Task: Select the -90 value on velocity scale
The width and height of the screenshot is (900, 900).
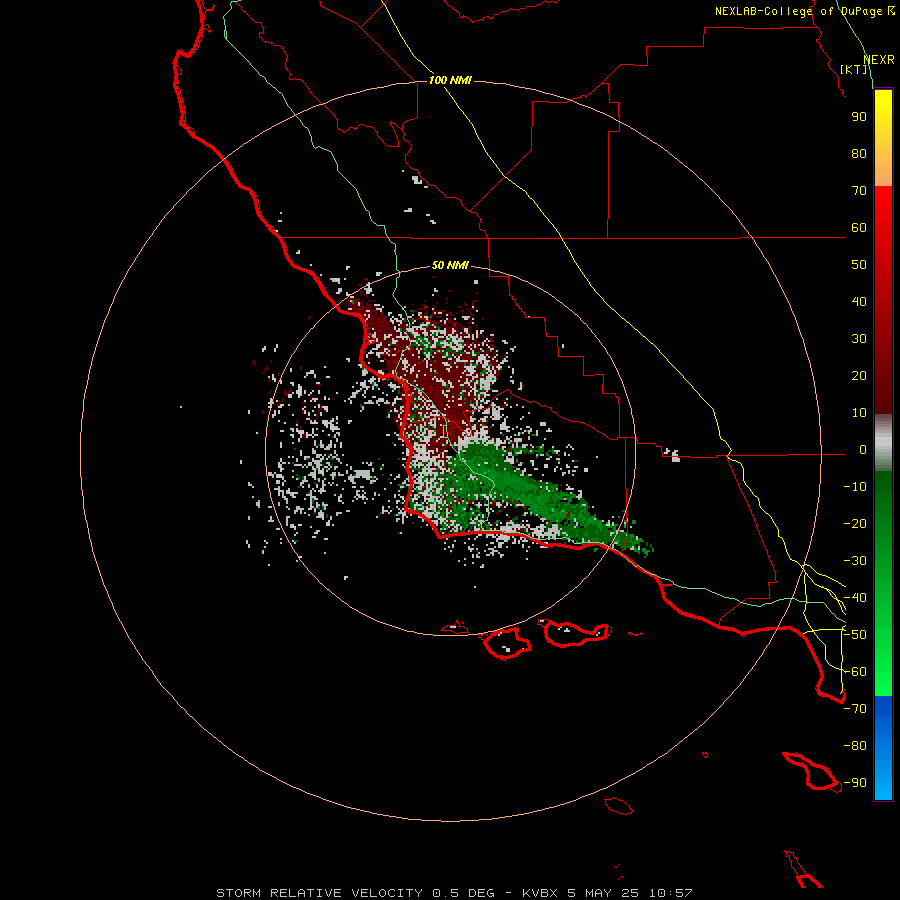Action: [x=855, y=783]
